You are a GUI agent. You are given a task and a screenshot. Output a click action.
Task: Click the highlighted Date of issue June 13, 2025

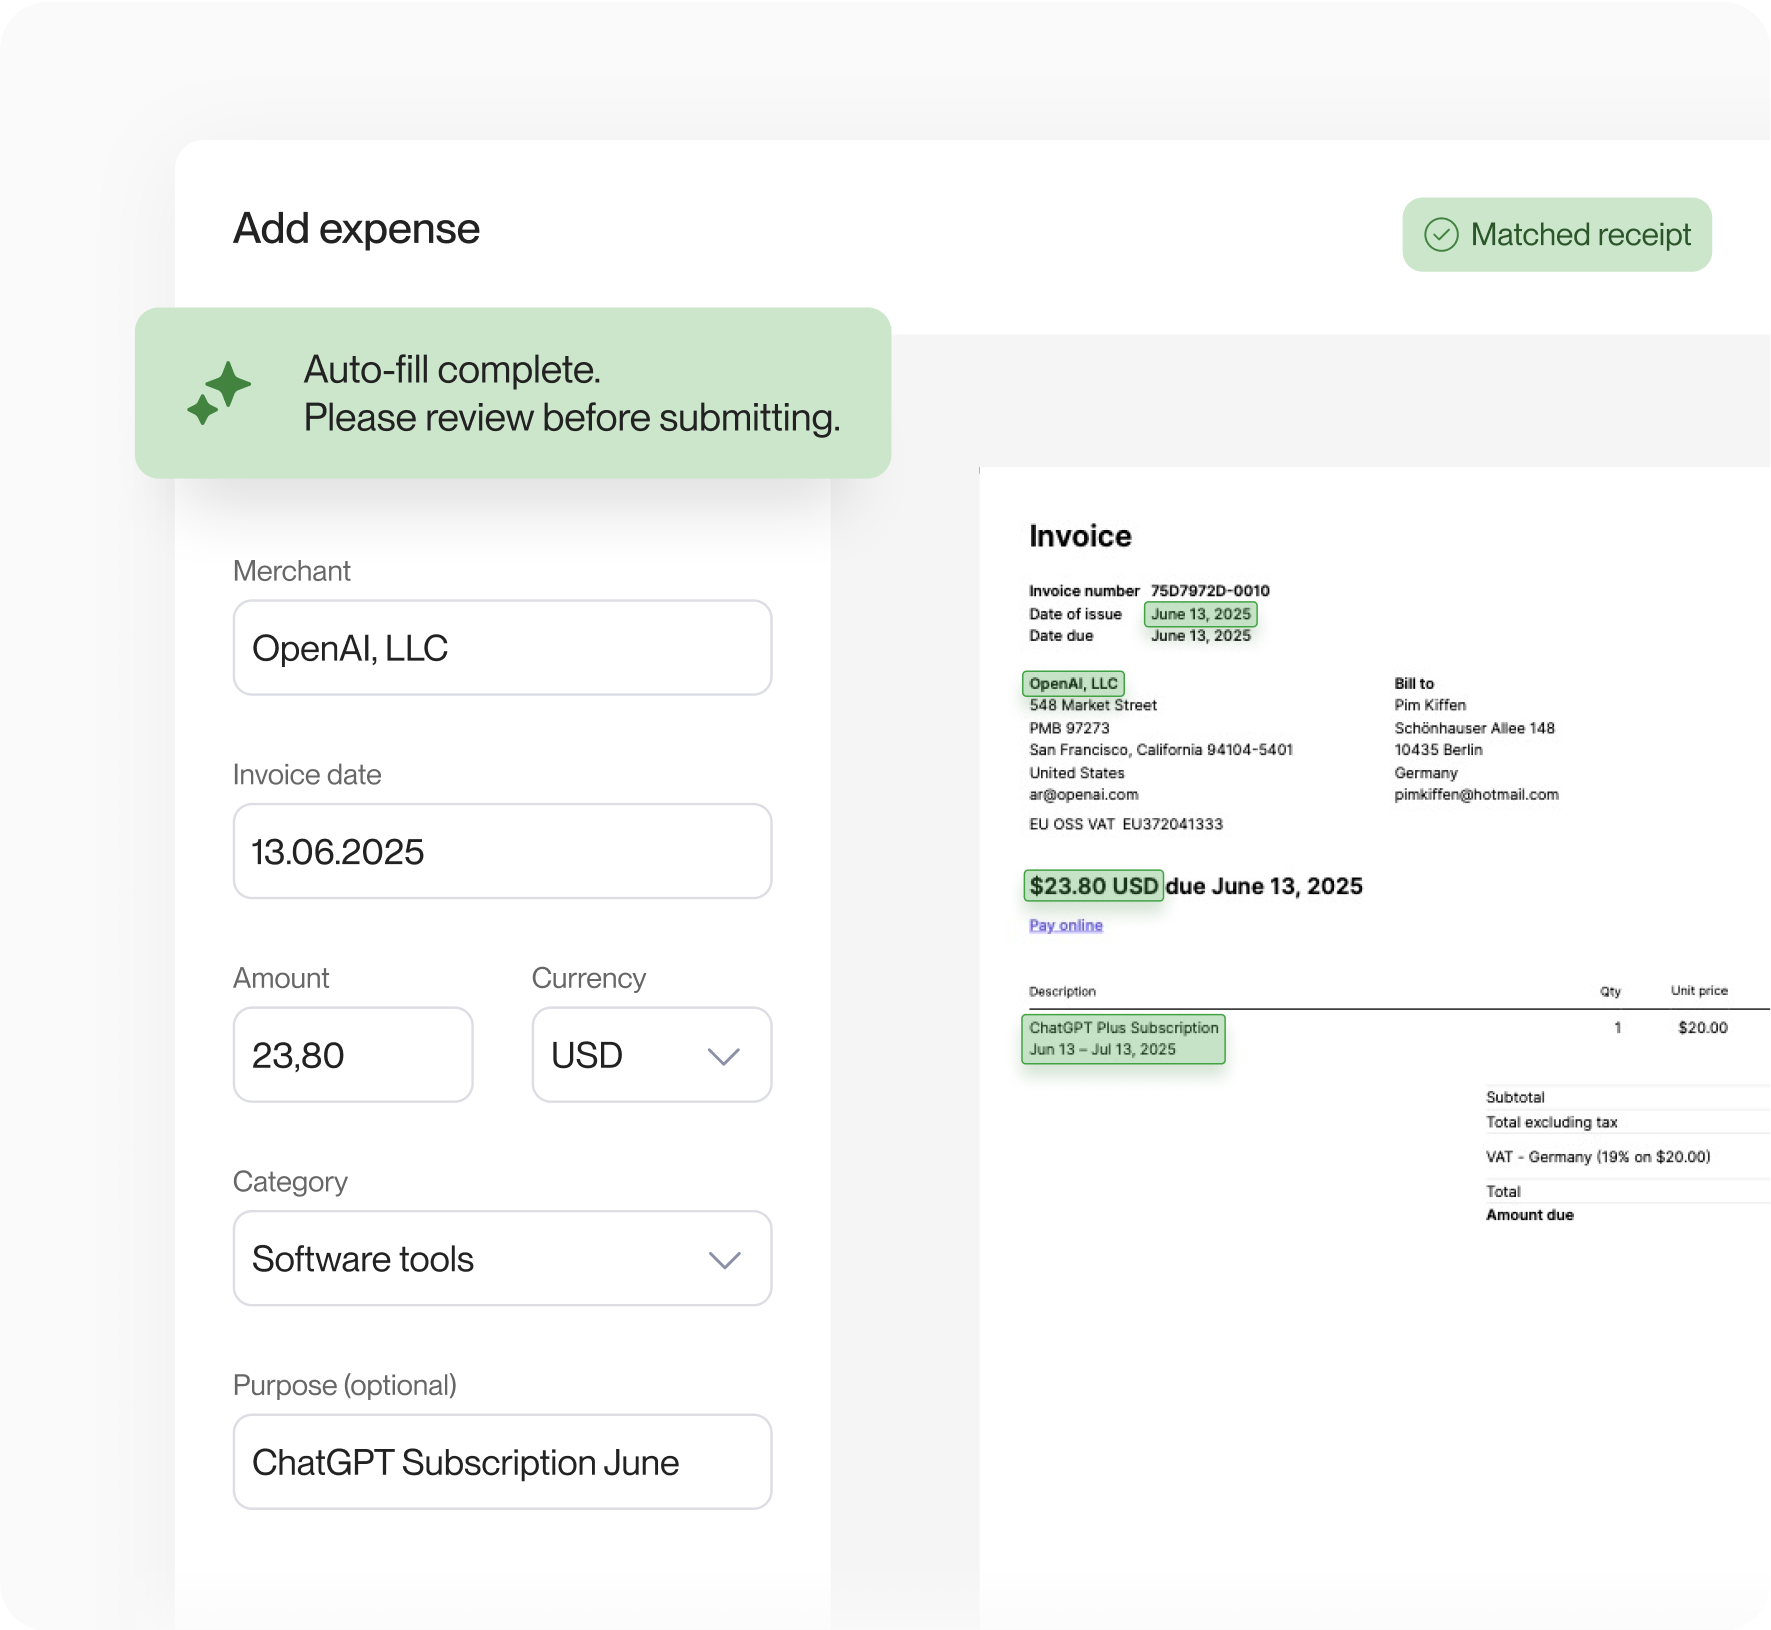pos(1201,614)
